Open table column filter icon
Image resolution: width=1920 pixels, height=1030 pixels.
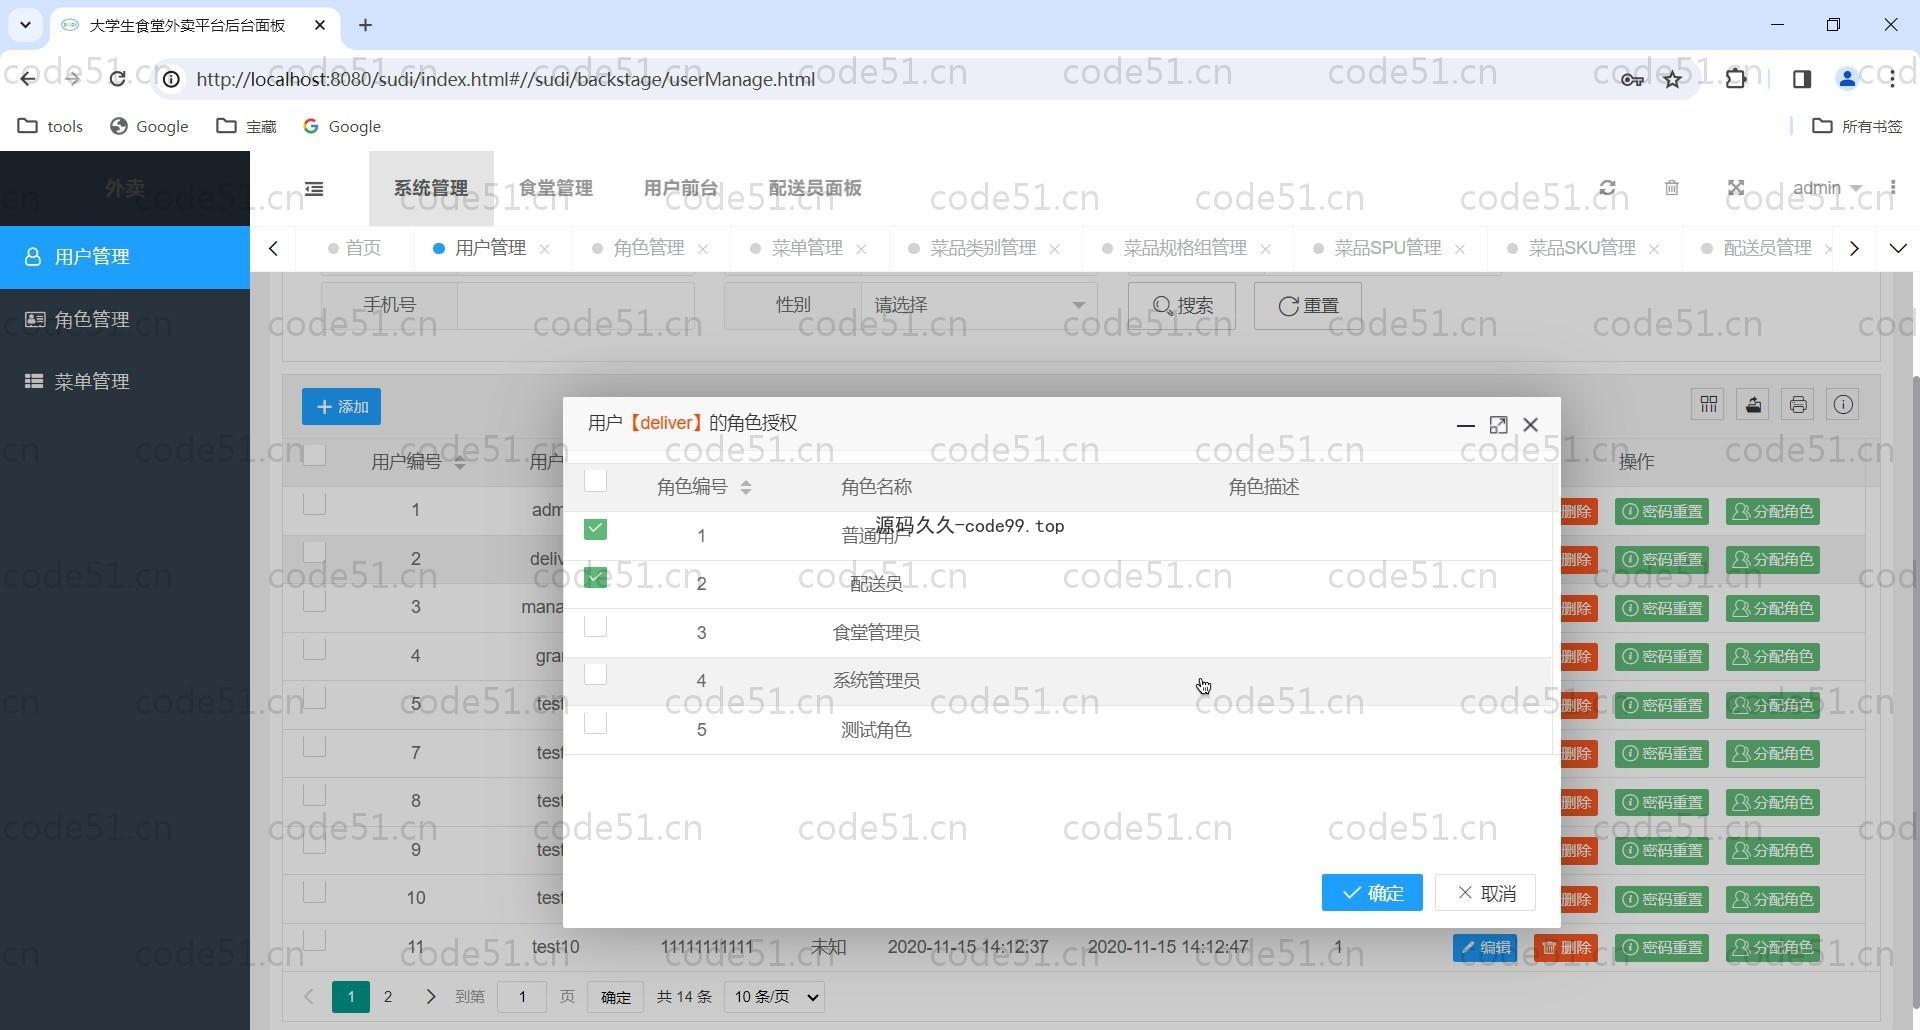point(1708,404)
